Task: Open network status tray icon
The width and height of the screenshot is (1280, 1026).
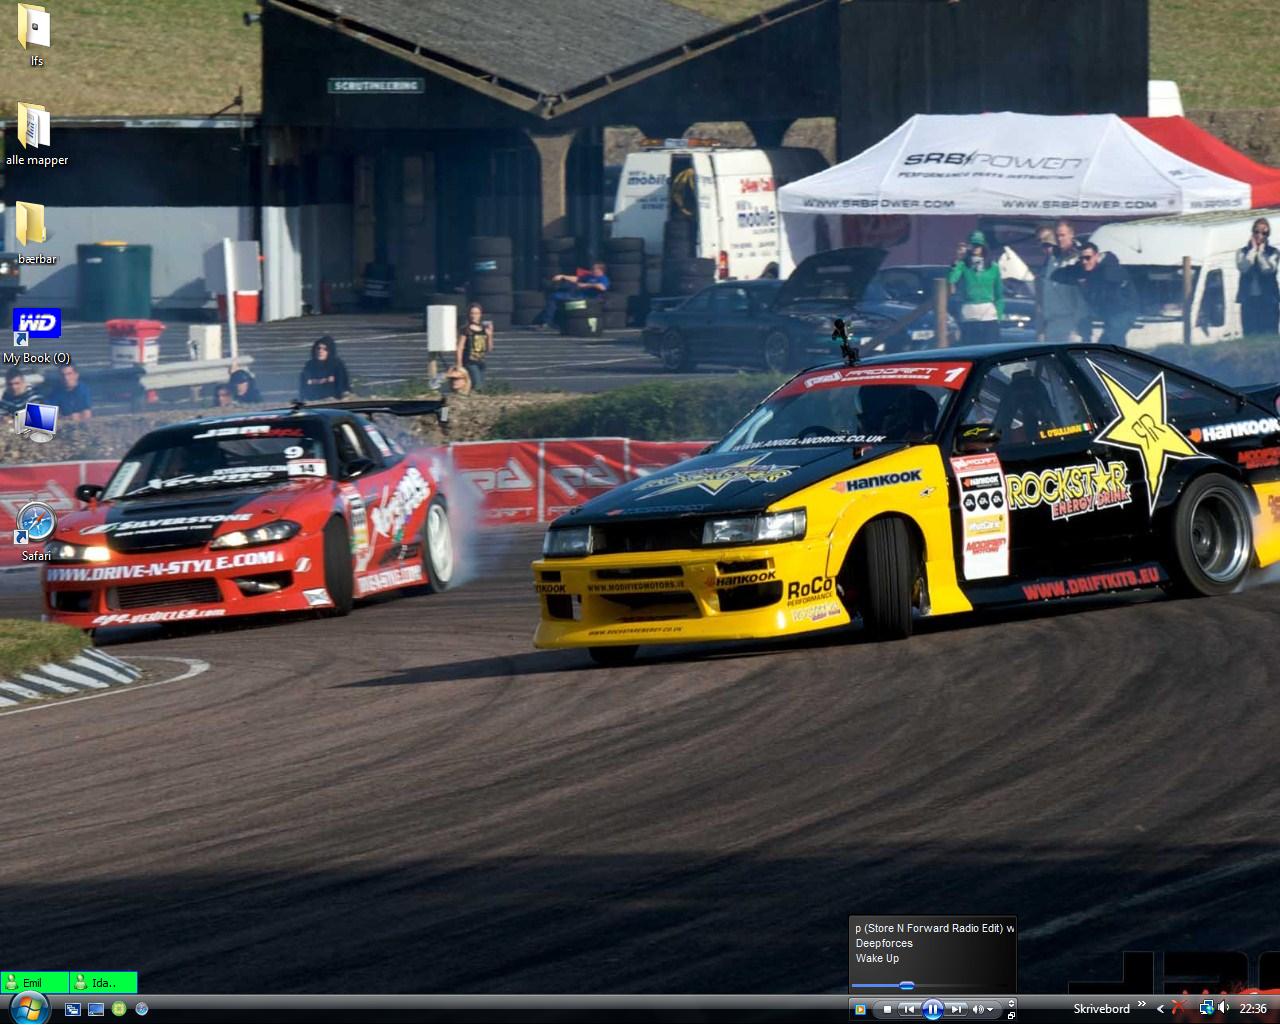Action: tap(1206, 1009)
